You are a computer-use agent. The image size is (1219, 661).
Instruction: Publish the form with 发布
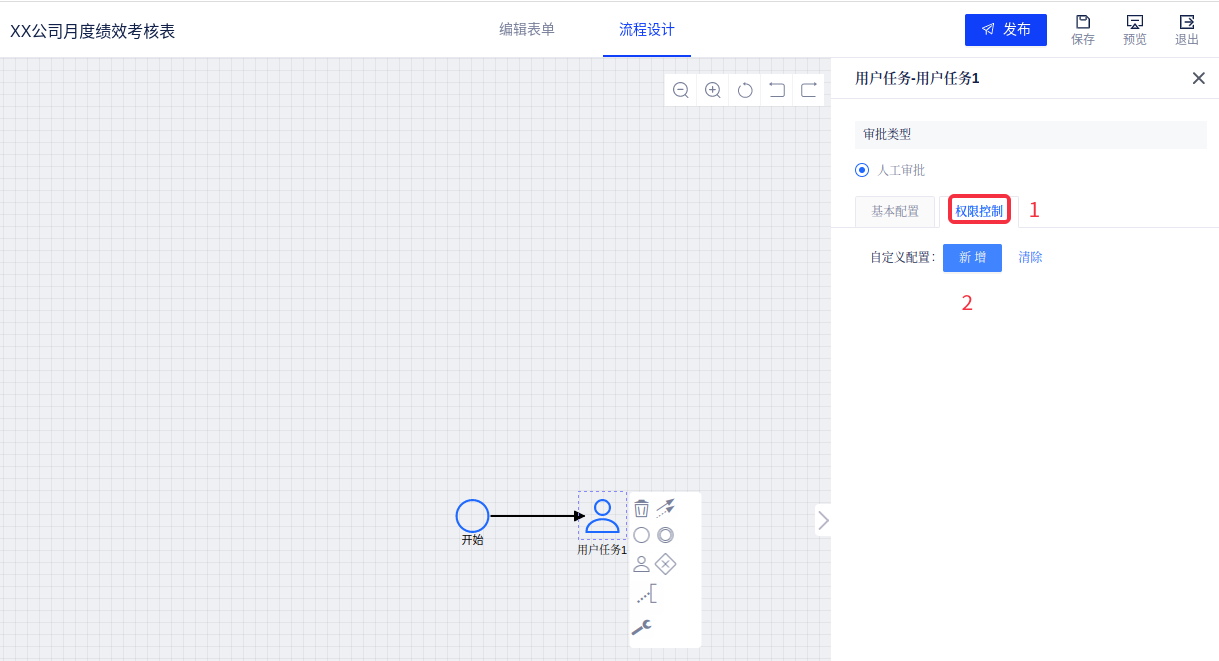coord(1005,30)
